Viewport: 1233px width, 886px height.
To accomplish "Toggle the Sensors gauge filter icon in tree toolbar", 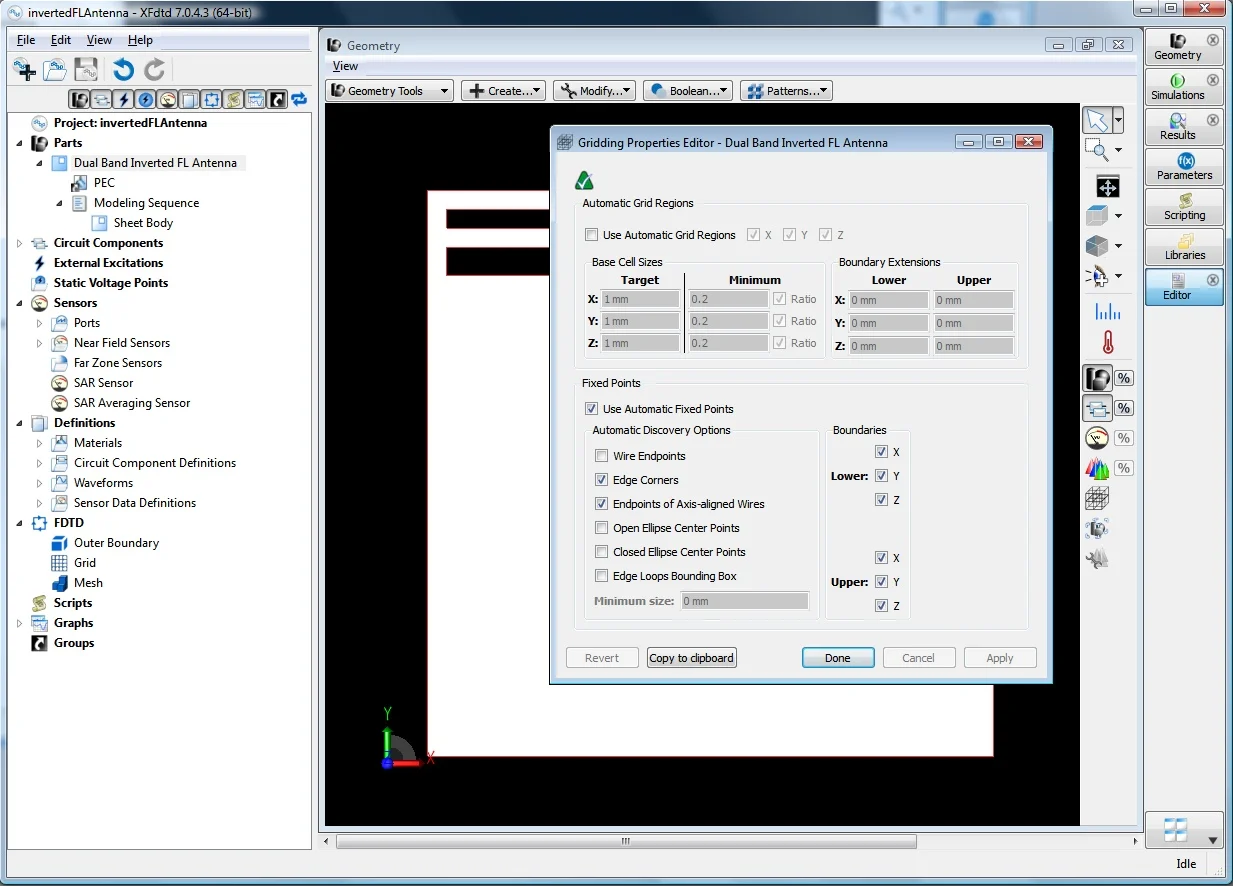I will [168, 99].
